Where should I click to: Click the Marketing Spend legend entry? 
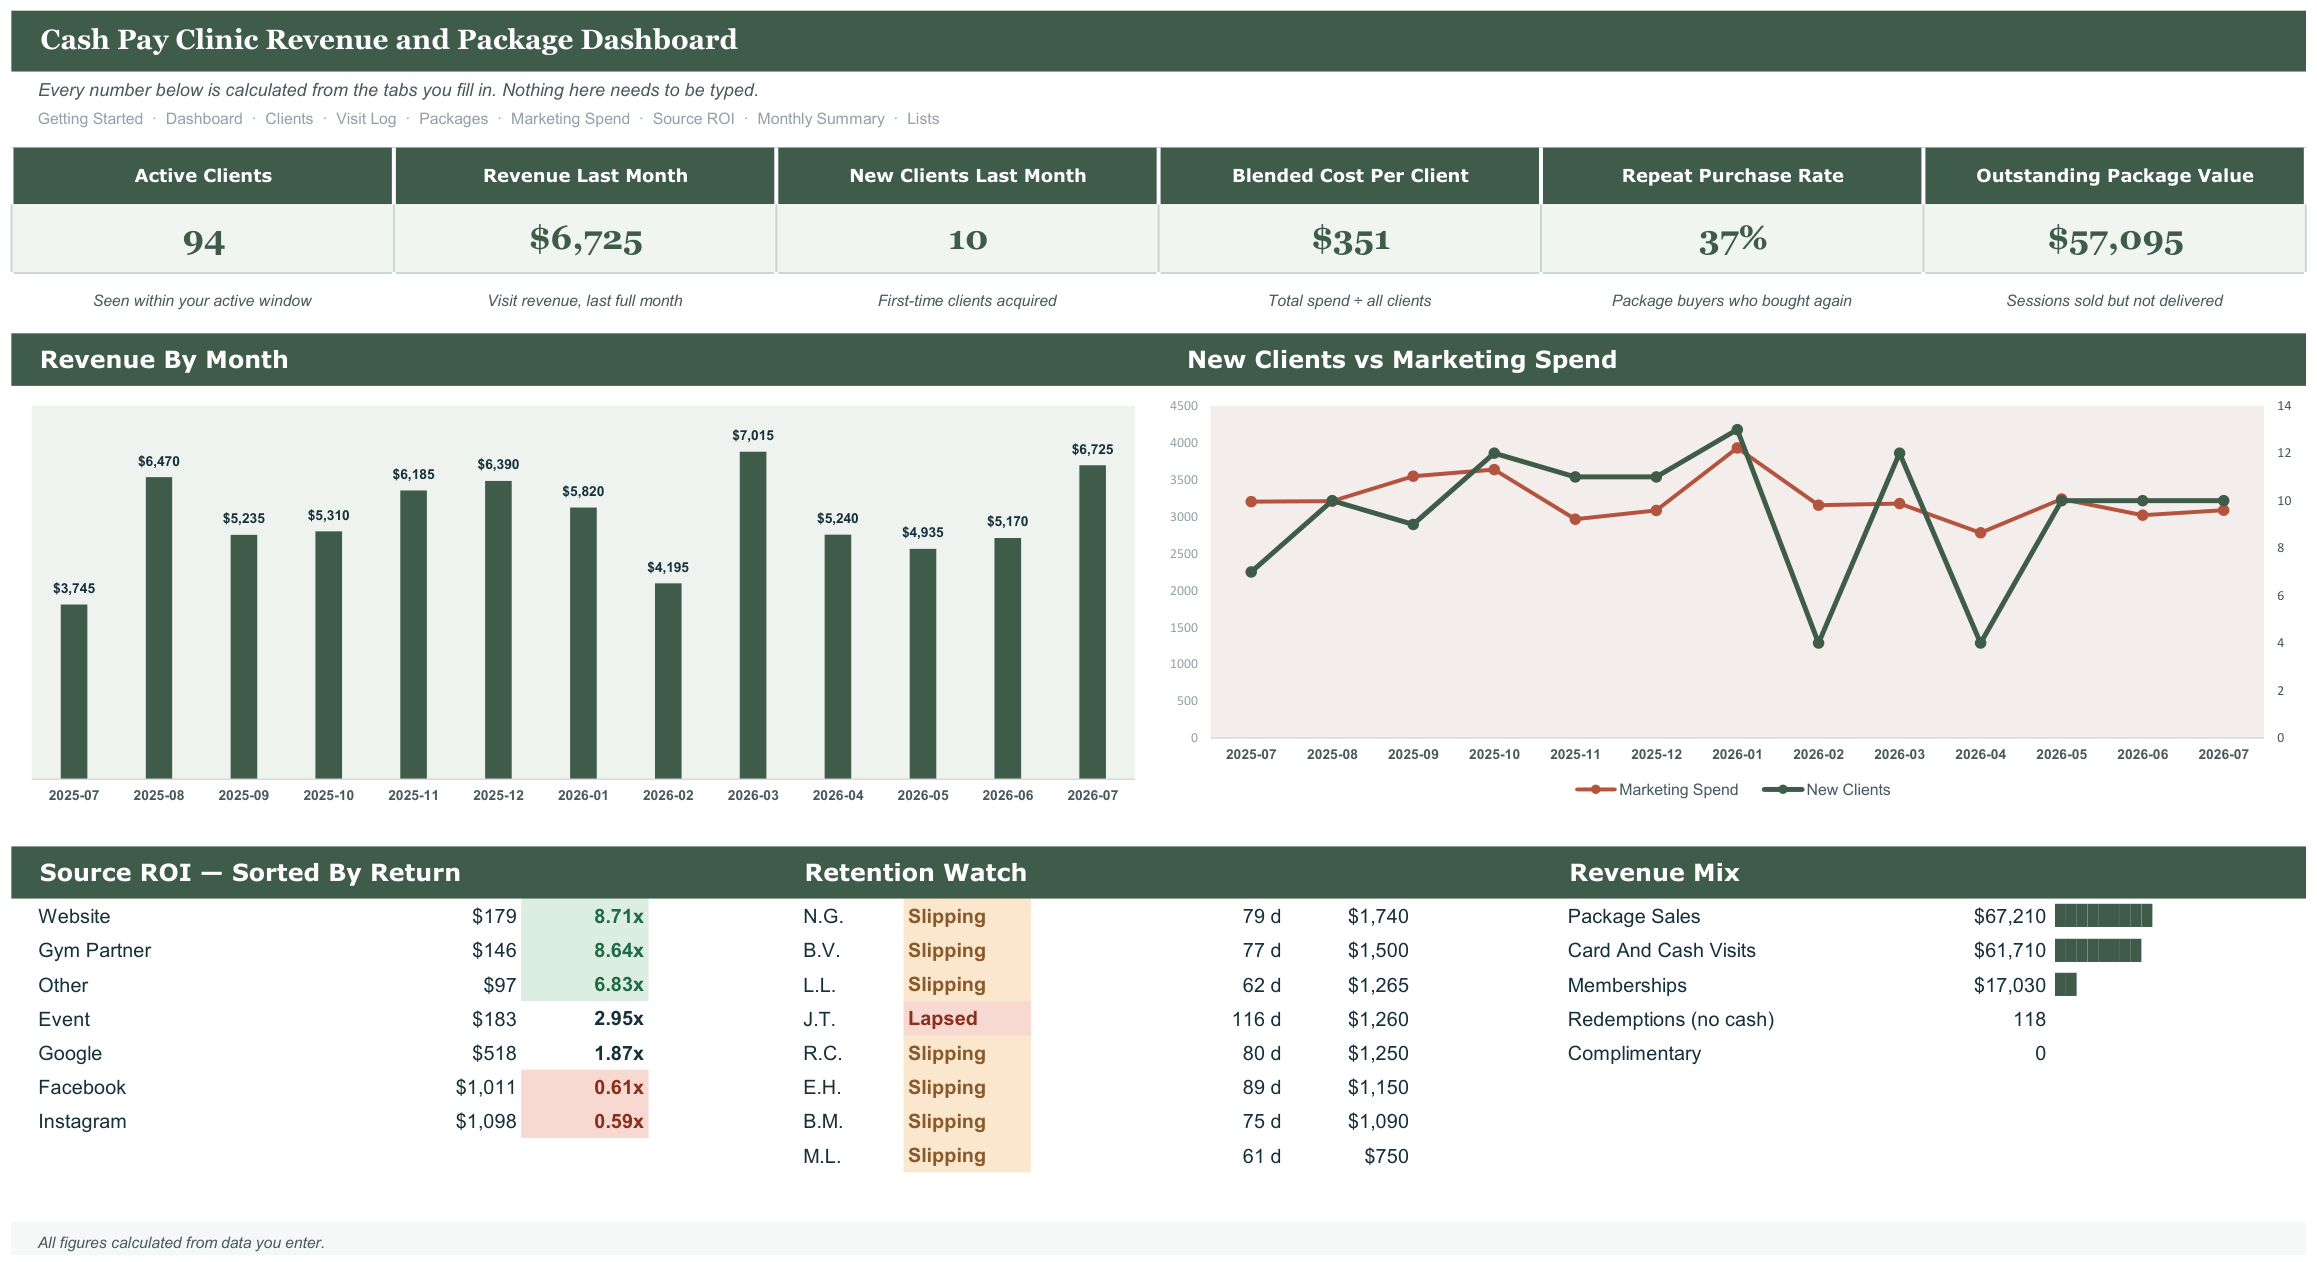click(x=1656, y=790)
